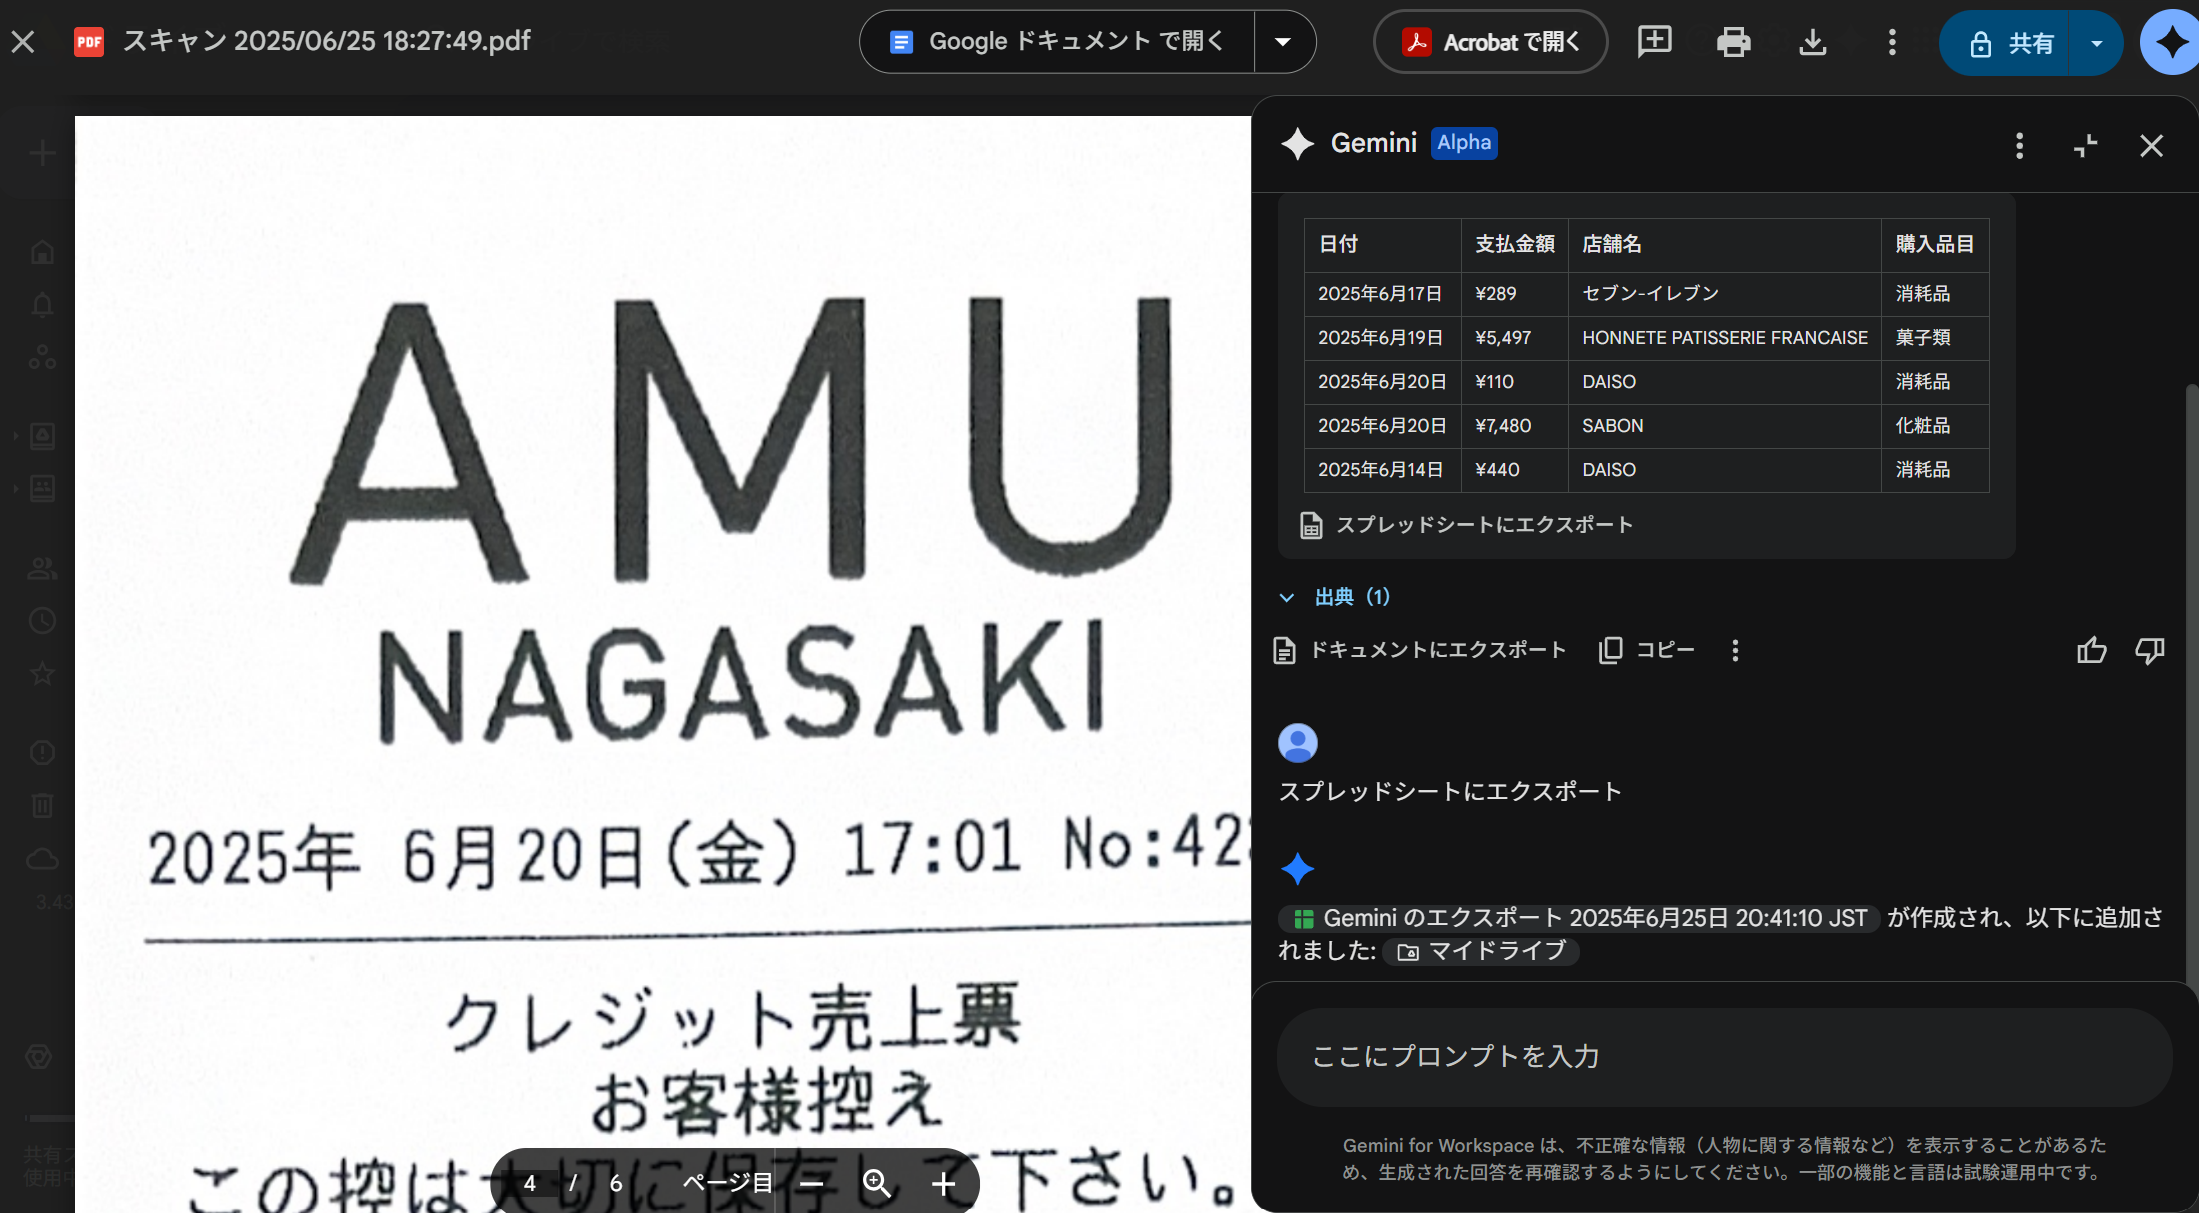Print the document using the printer icon

point(1733,42)
